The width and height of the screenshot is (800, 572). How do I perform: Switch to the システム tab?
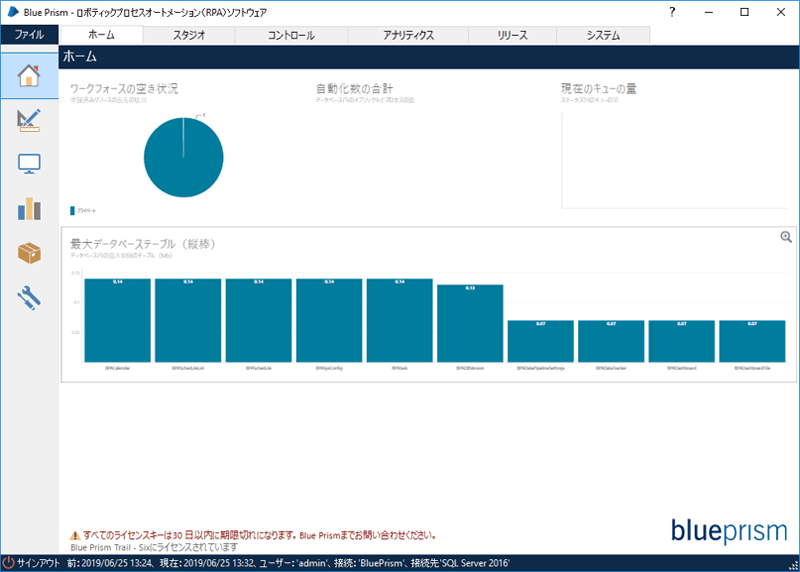coord(603,35)
